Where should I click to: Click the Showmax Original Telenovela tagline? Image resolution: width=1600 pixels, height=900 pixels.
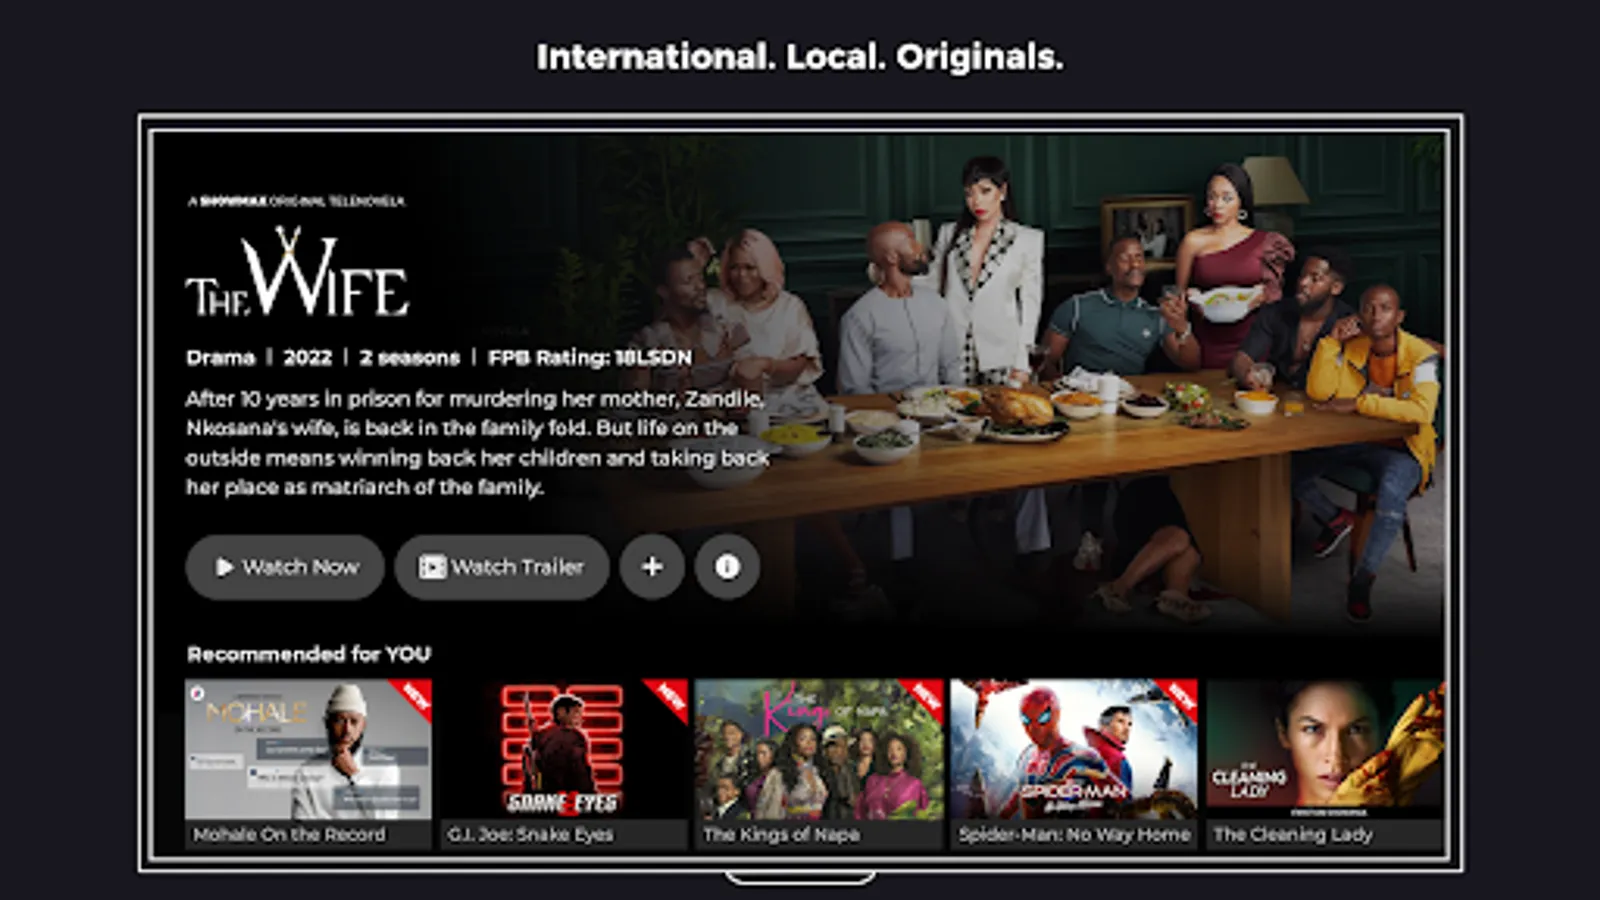click(297, 201)
